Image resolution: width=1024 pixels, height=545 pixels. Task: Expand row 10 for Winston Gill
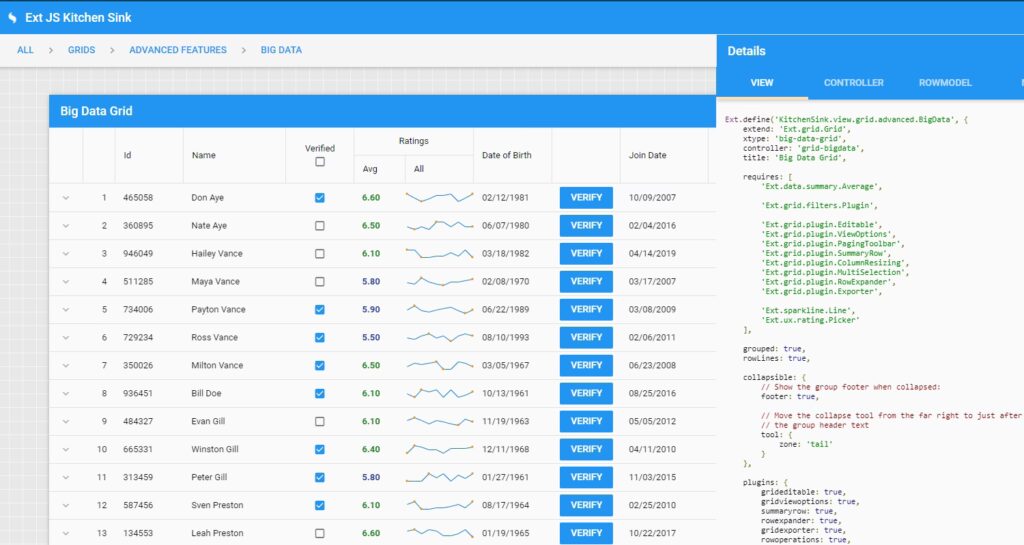click(x=66, y=450)
